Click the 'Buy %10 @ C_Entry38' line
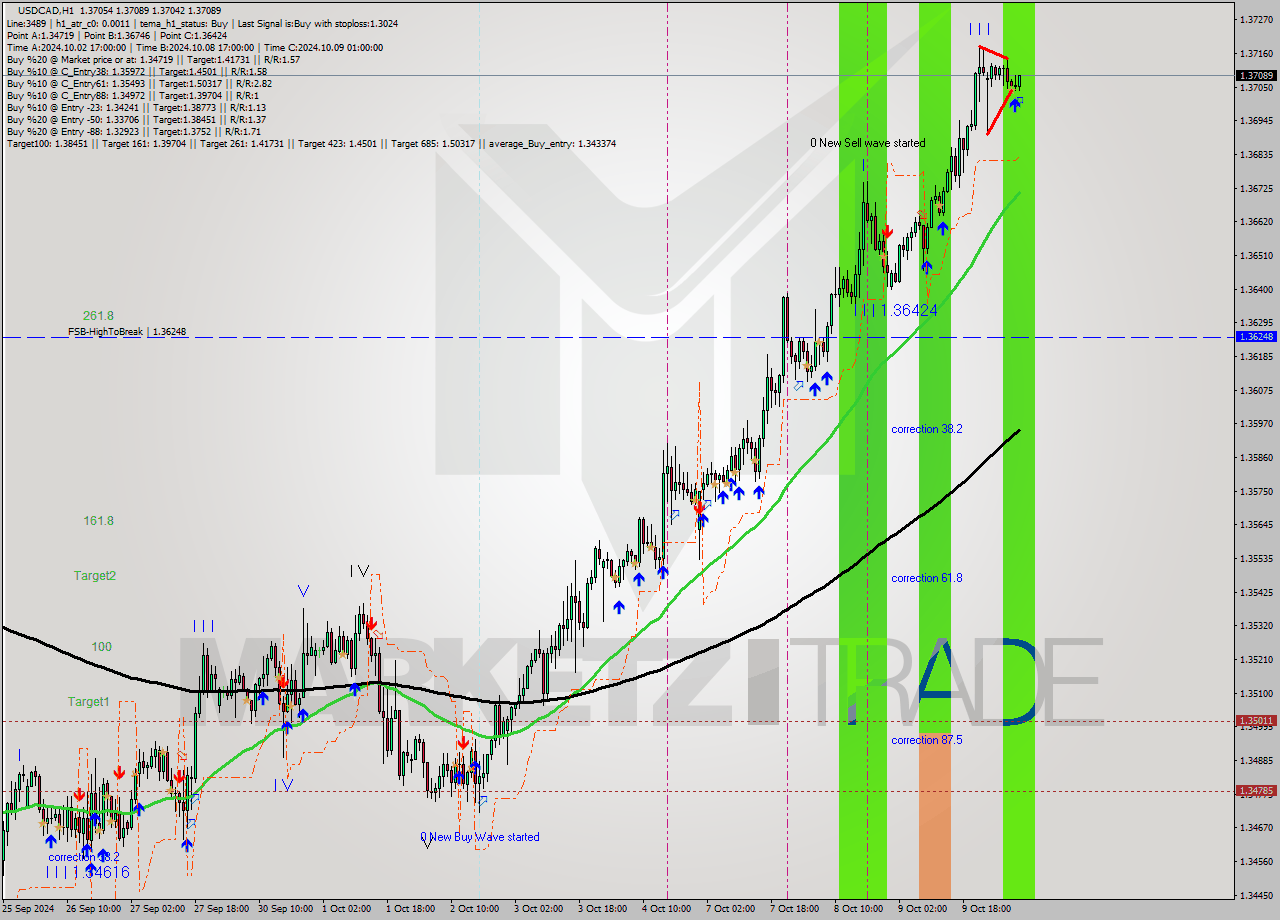This screenshot has height=920, width=1280. pyautogui.click(x=136, y=71)
